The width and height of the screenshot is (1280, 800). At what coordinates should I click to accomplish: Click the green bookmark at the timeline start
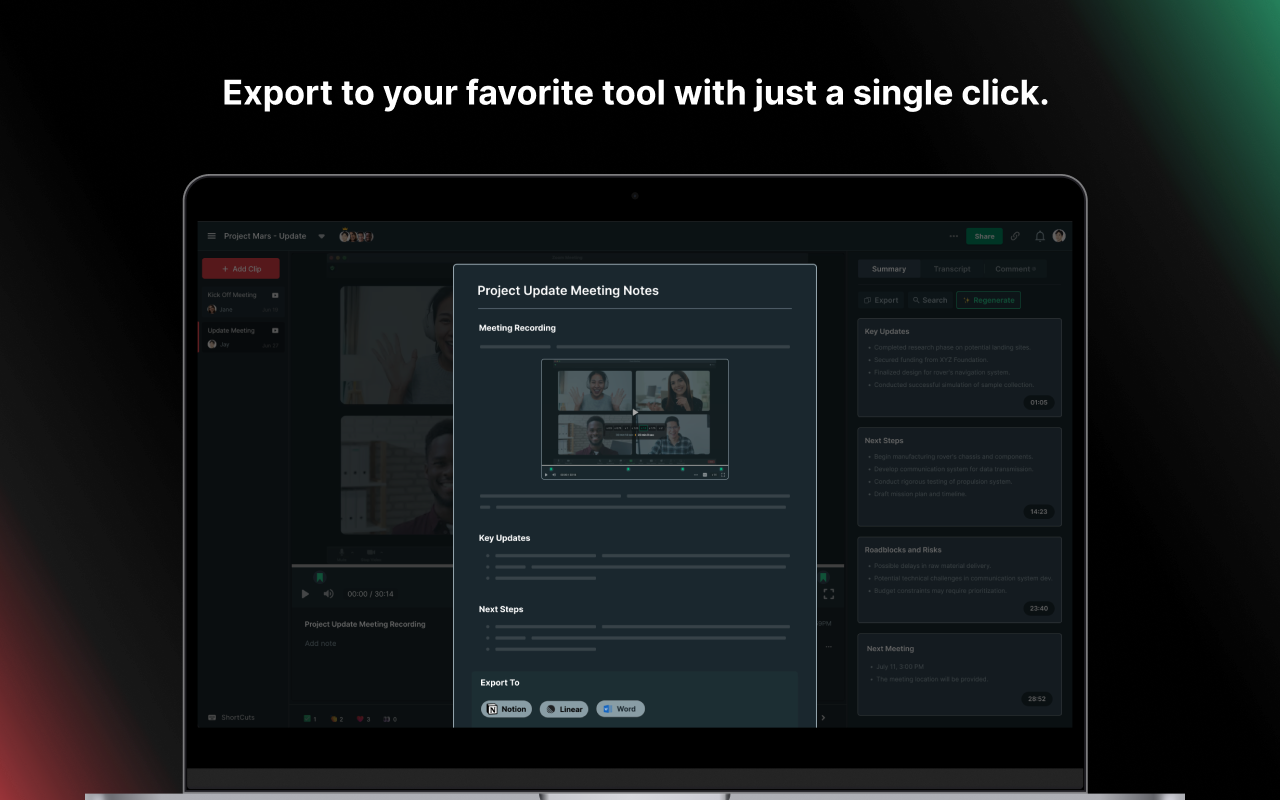point(320,577)
